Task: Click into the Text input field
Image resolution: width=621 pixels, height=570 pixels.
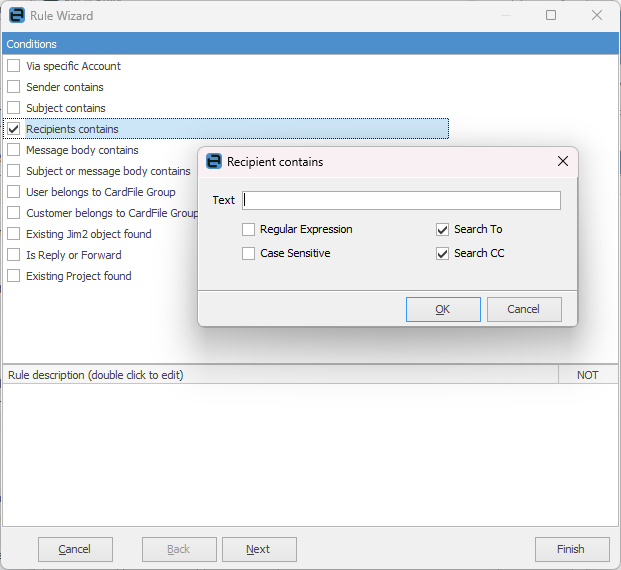Action: (401, 200)
